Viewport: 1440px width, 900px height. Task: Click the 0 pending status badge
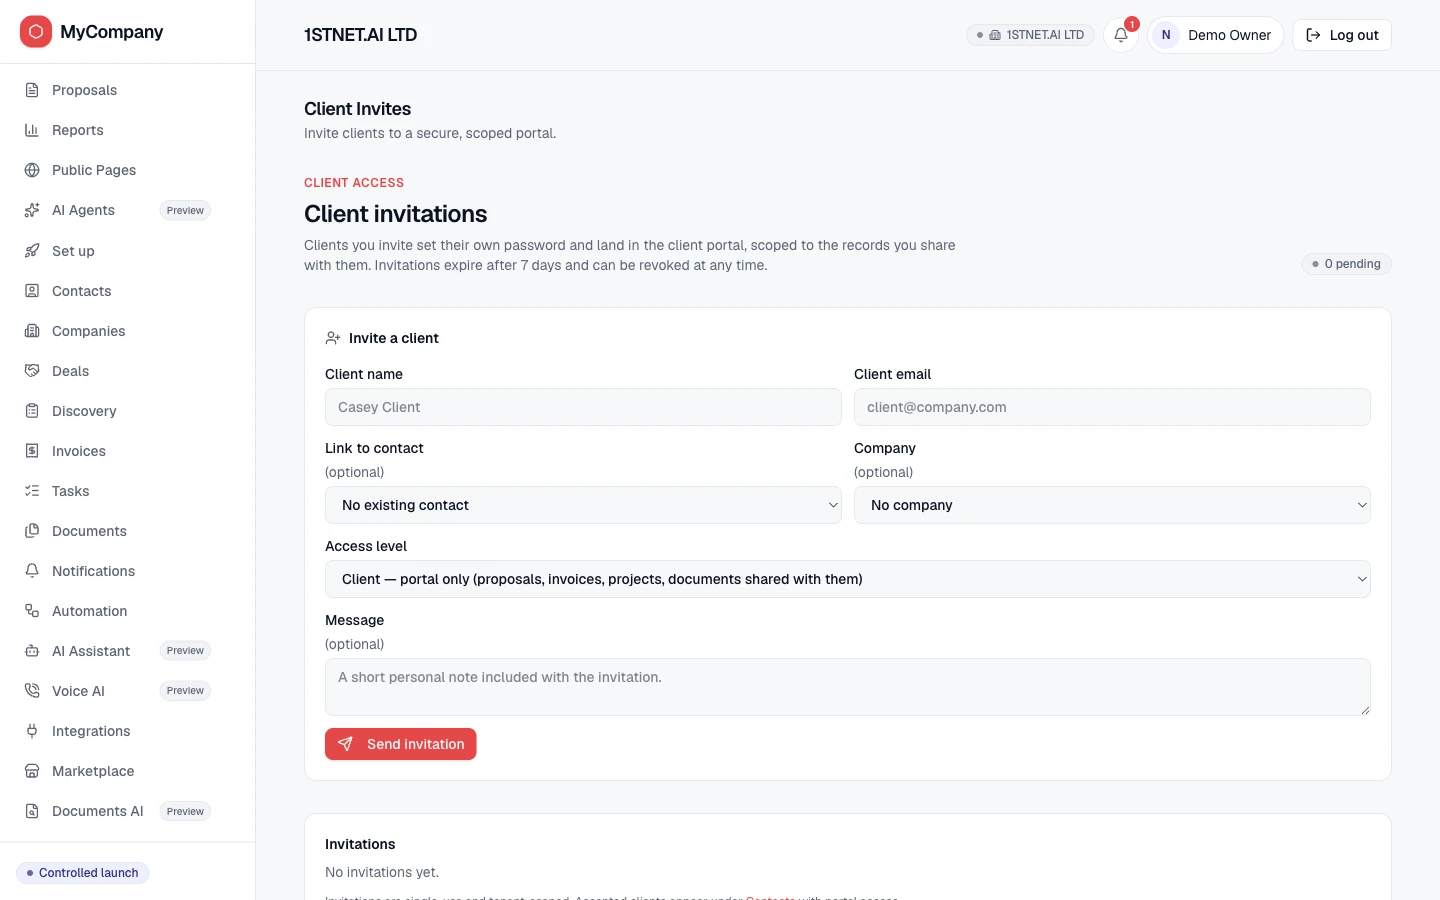(1346, 264)
